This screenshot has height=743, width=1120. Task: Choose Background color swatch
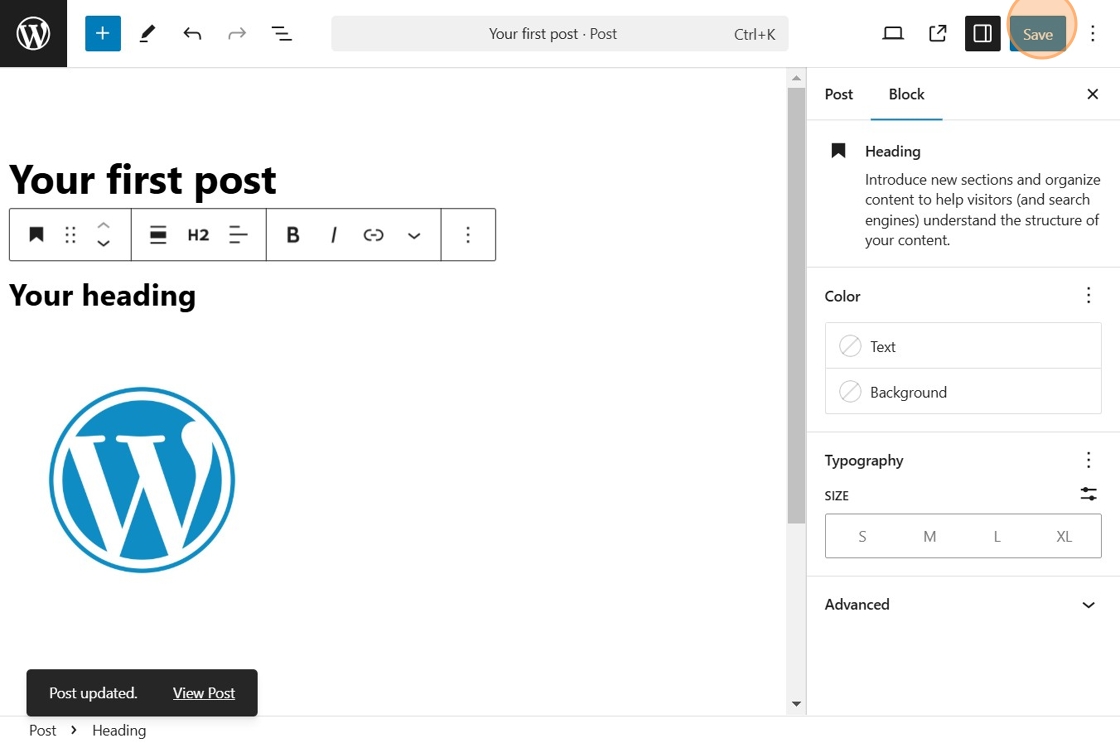[963, 392]
